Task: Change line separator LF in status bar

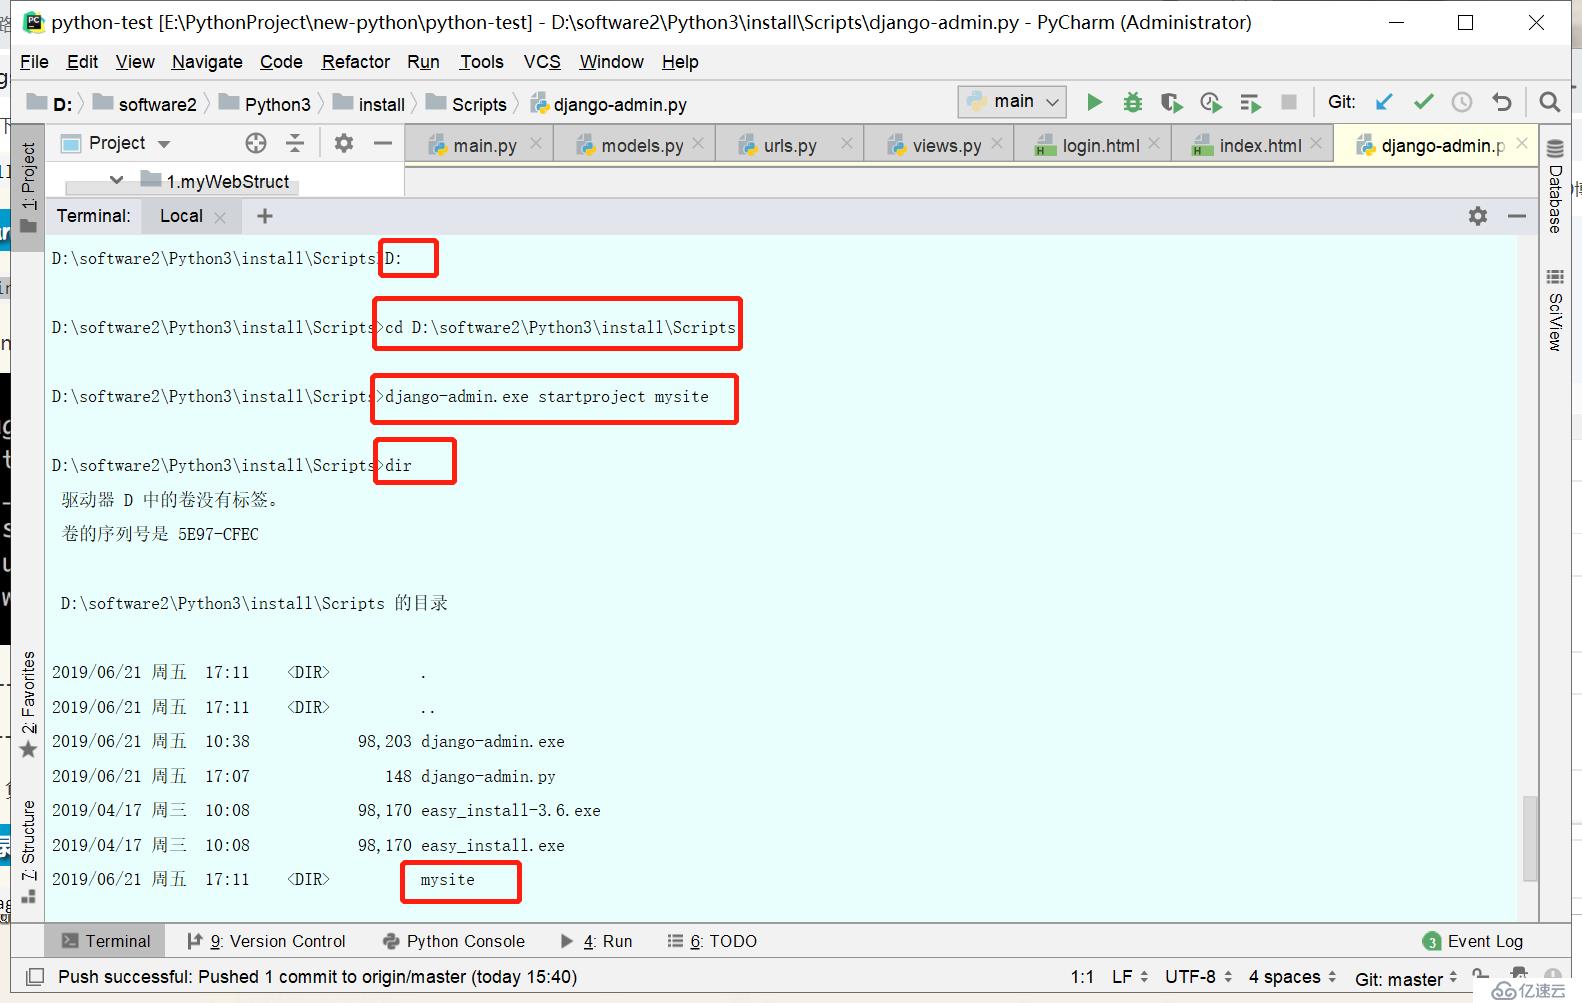Action: [1130, 977]
